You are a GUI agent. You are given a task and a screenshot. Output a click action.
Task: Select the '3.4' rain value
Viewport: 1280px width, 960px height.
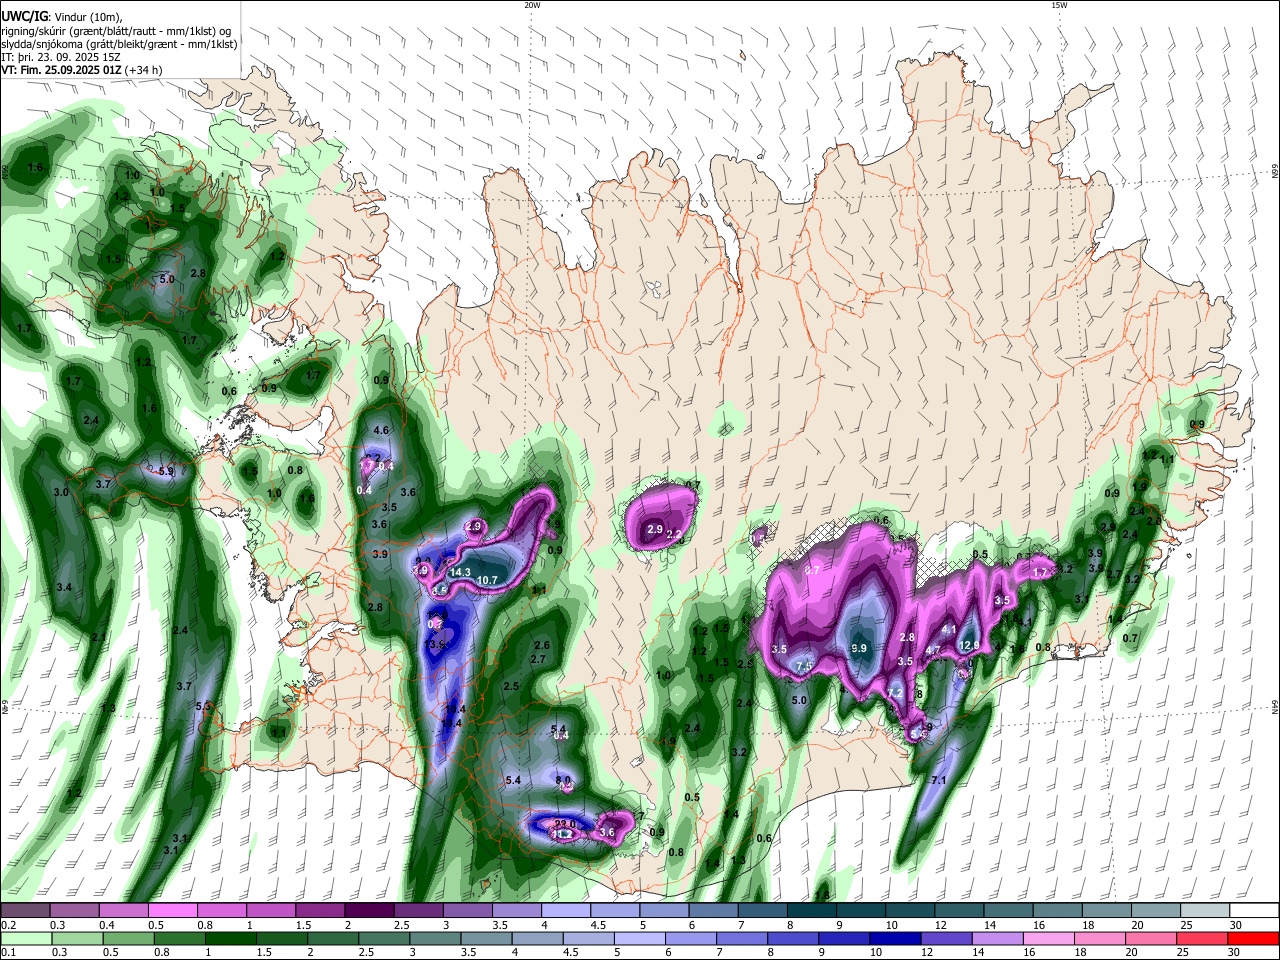(x=64, y=587)
